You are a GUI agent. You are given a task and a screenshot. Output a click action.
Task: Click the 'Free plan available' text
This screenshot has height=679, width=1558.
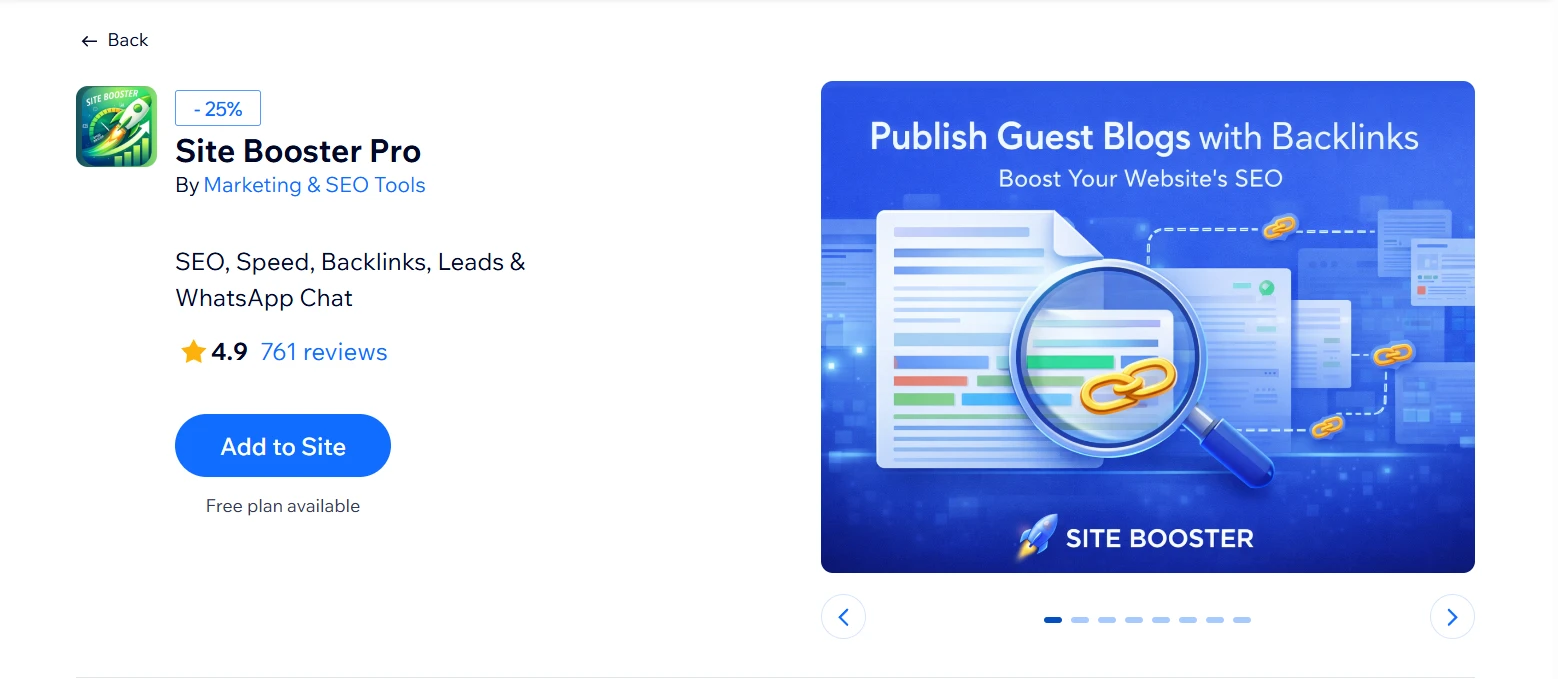click(283, 506)
